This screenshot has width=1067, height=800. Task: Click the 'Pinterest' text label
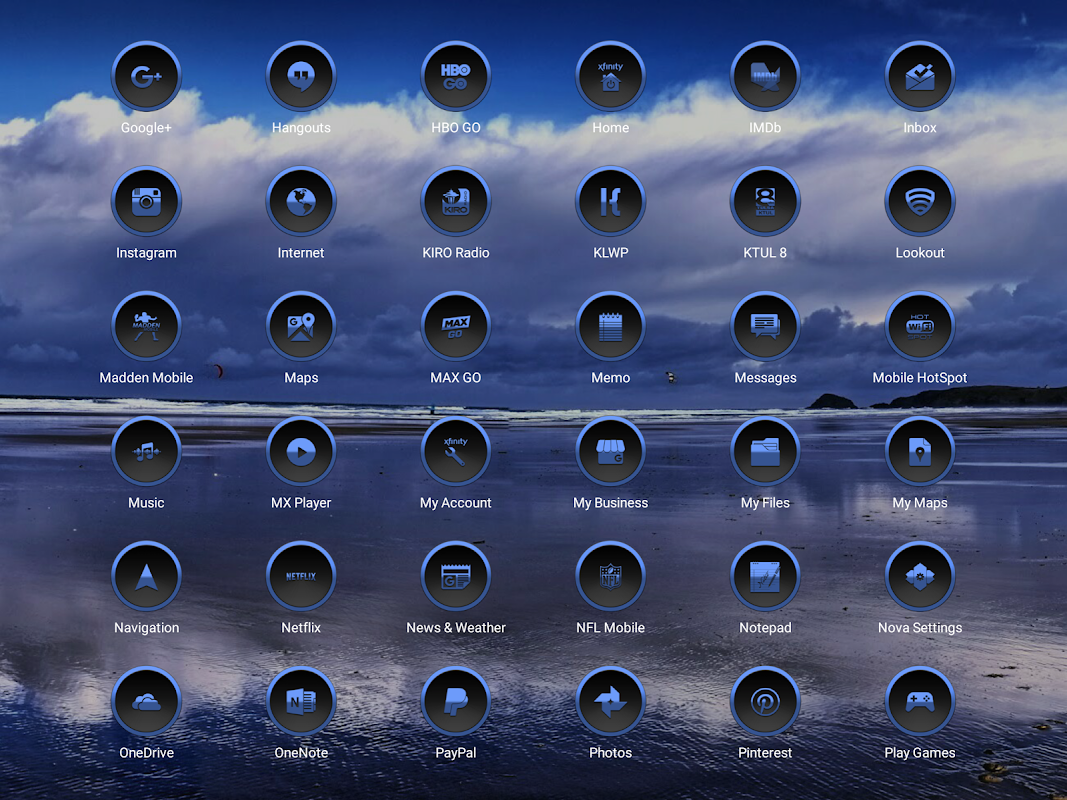pyautogui.click(x=765, y=753)
